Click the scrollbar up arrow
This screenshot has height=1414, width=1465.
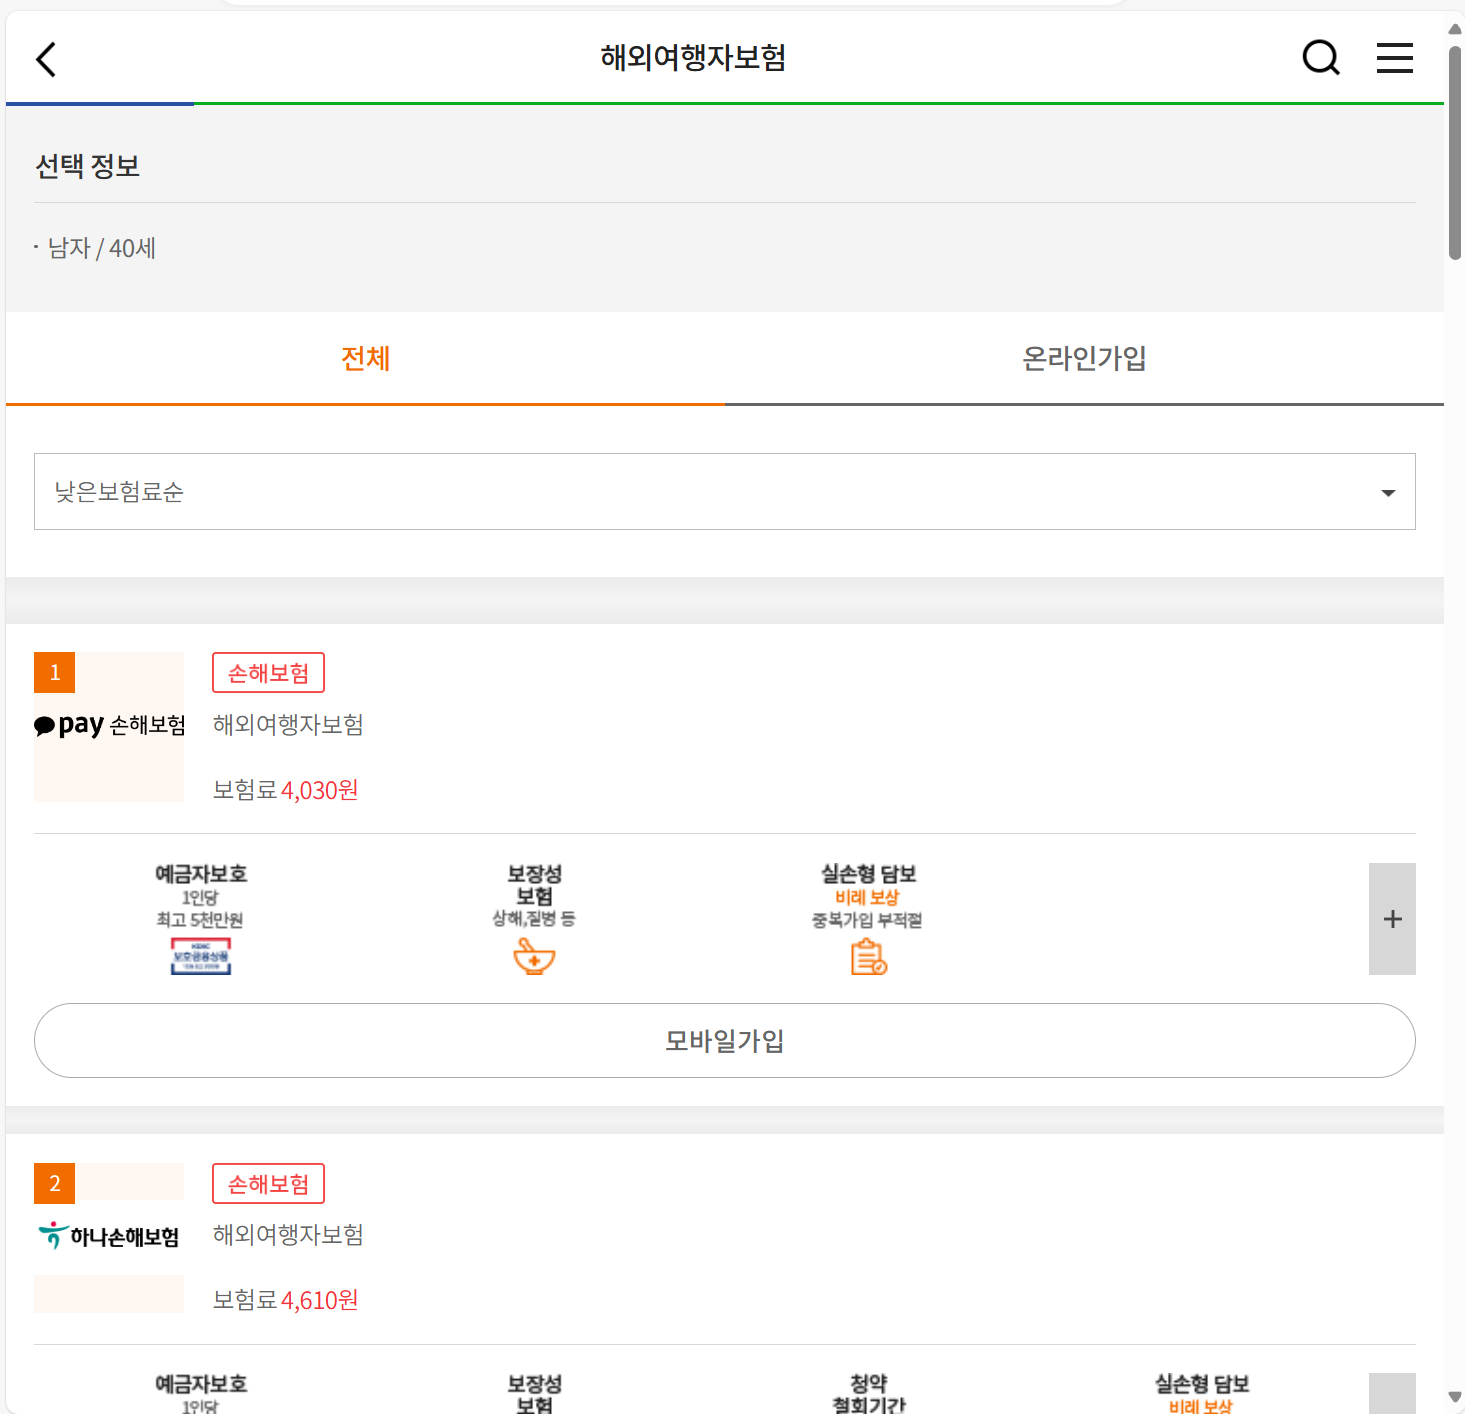coord(1455,29)
